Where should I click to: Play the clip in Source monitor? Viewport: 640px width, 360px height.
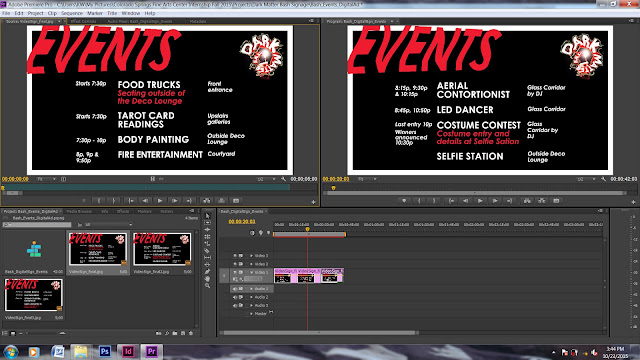pyautogui.click(x=160, y=201)
